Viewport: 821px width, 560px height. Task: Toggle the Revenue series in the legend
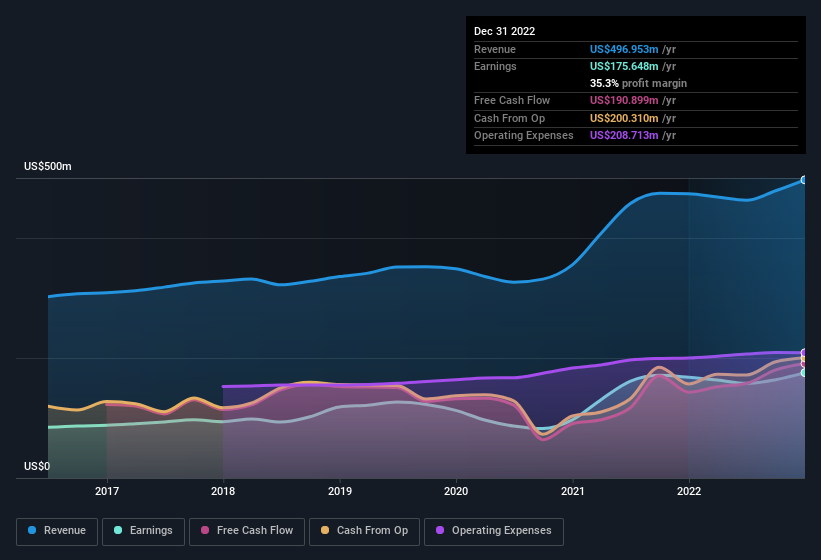click(x=57, y=531)
